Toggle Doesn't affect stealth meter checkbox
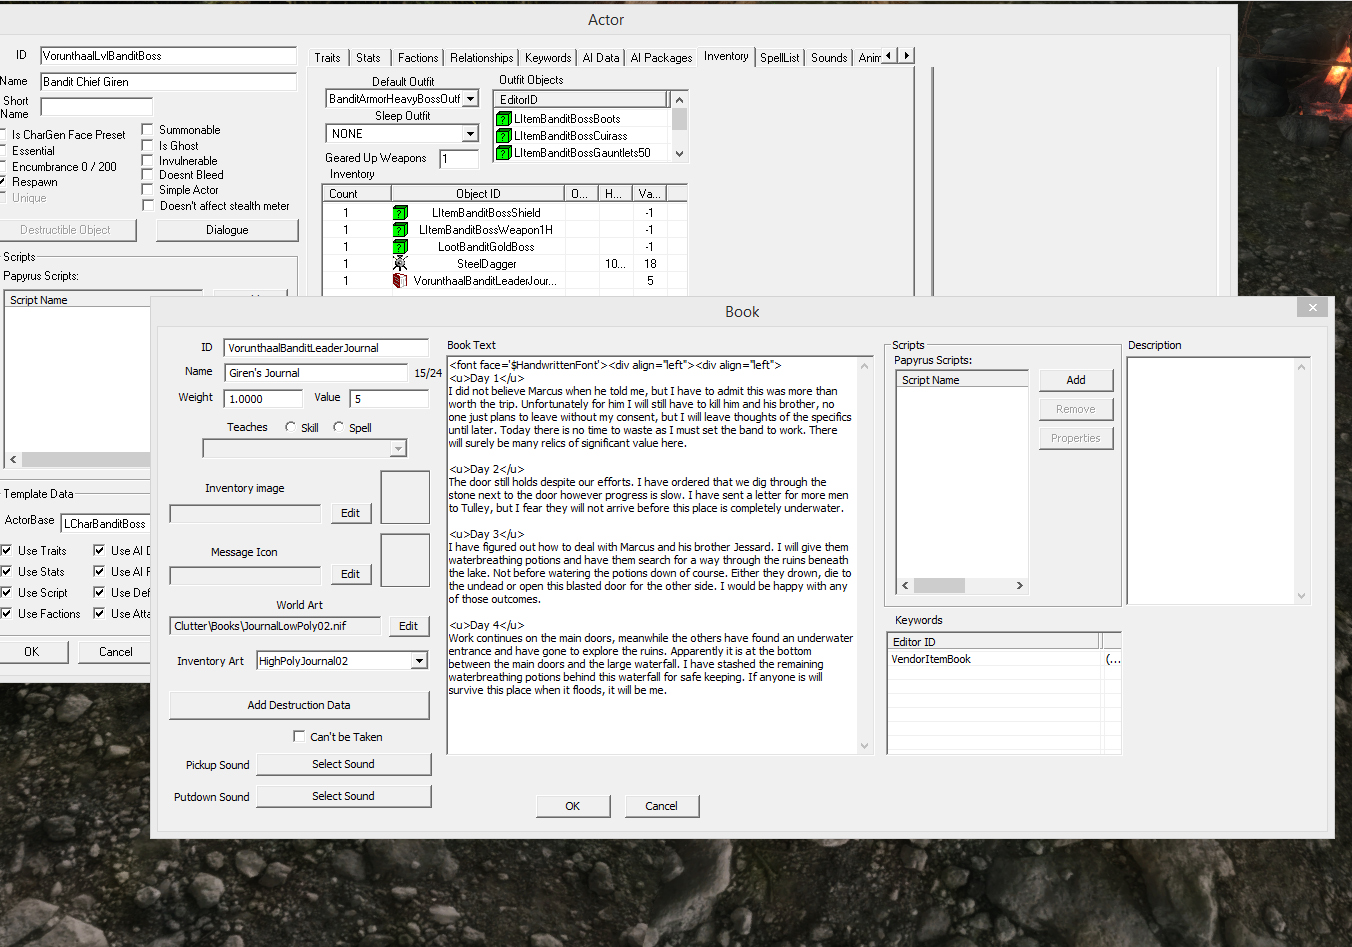 (x=148, y=206)
